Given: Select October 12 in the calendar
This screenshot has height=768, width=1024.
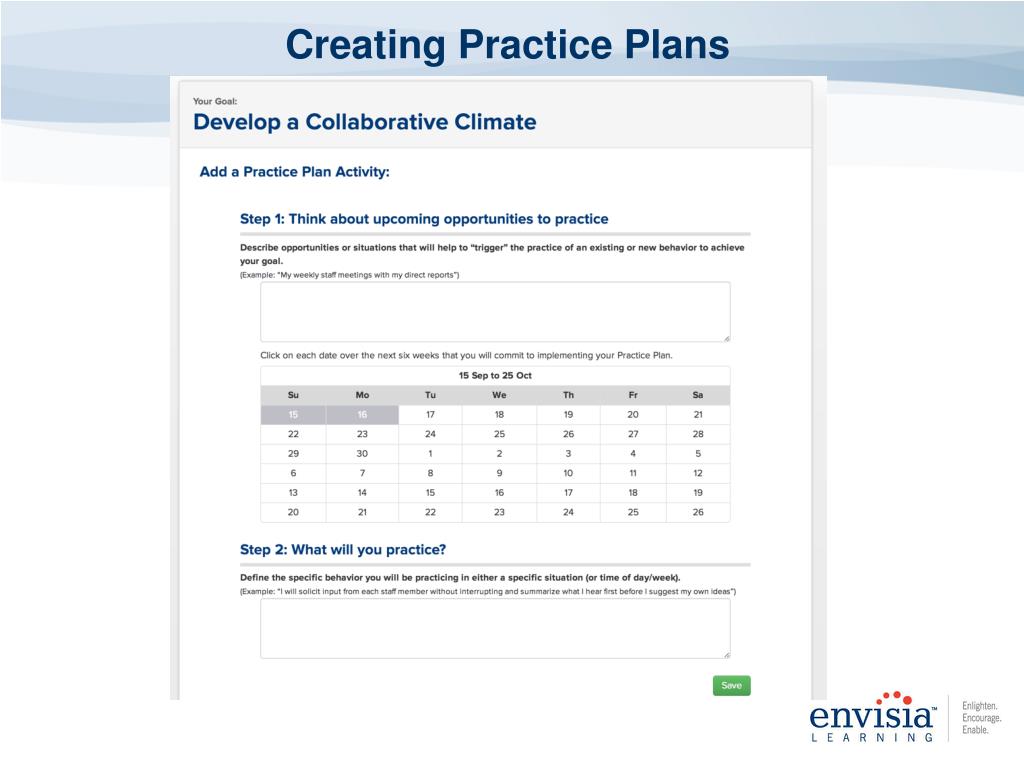Looking at the screenshot, I should click(698, 473).
